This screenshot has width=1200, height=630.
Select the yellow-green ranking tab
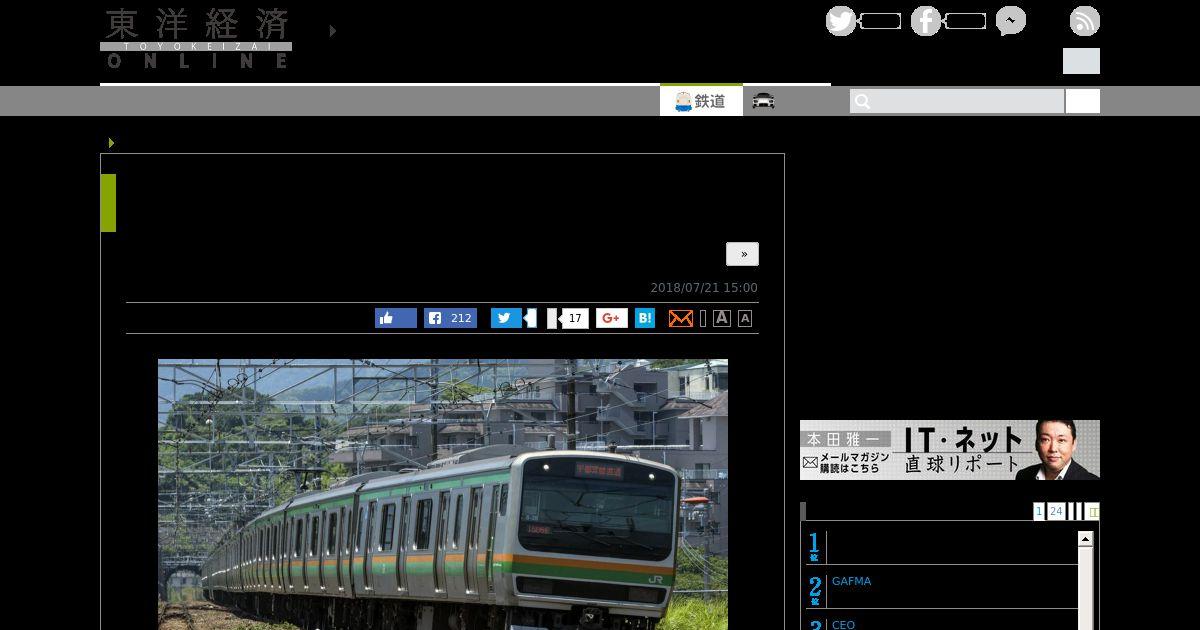[x=1093, y=511]
